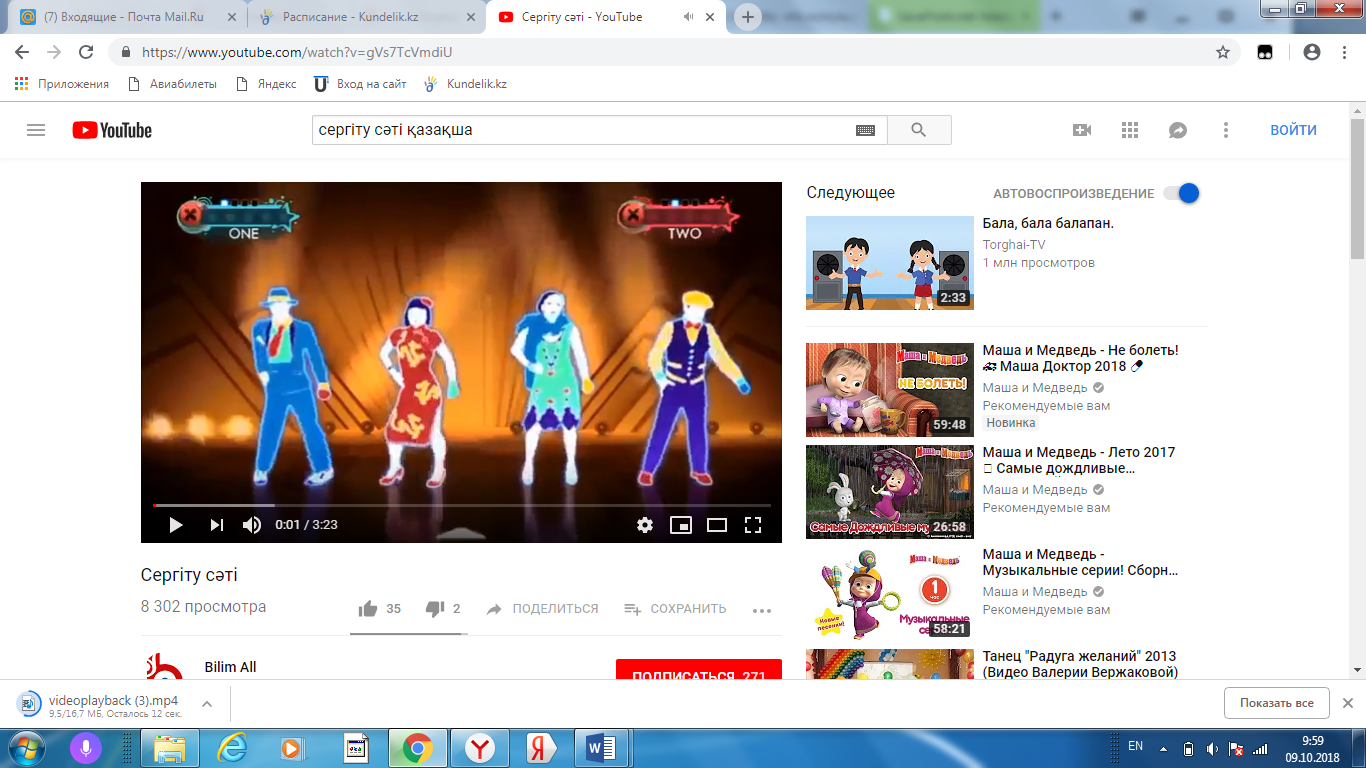Expand the videoplayback (3).mp4 download options
The width and height of the screenshot is (1366, 768).
[x=207, y=703]
